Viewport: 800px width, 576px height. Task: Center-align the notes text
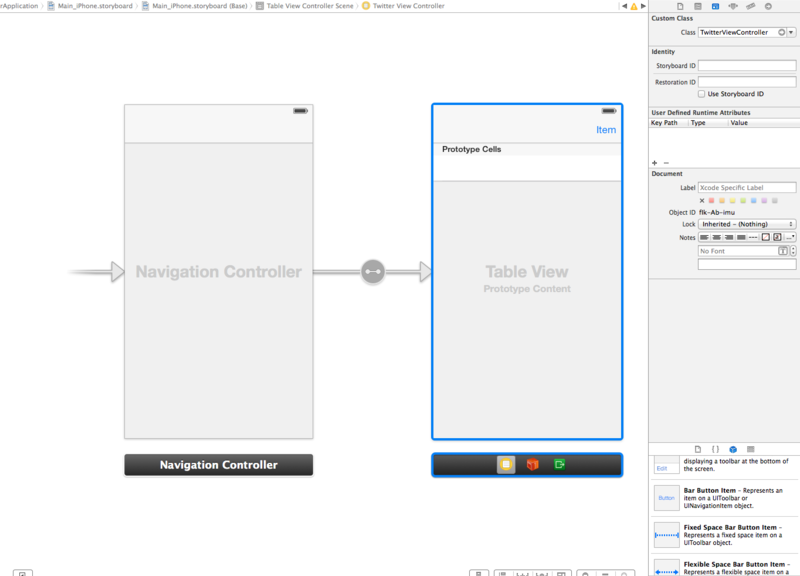716,237
